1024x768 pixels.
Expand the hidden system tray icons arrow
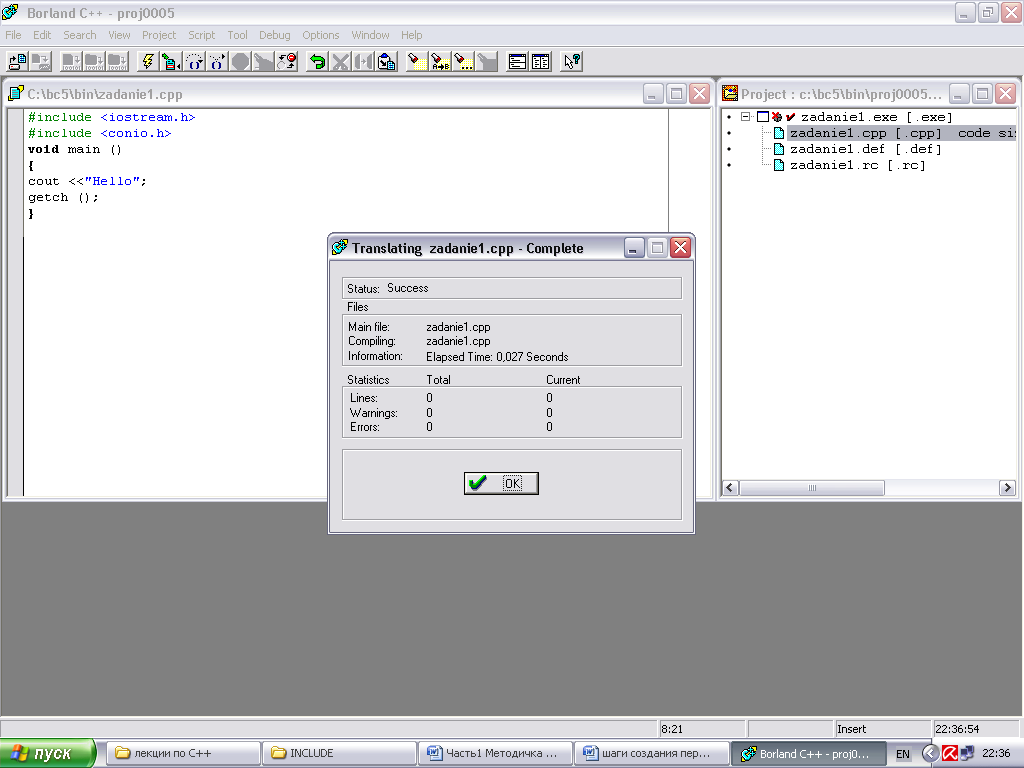click(x=930, y=753)
